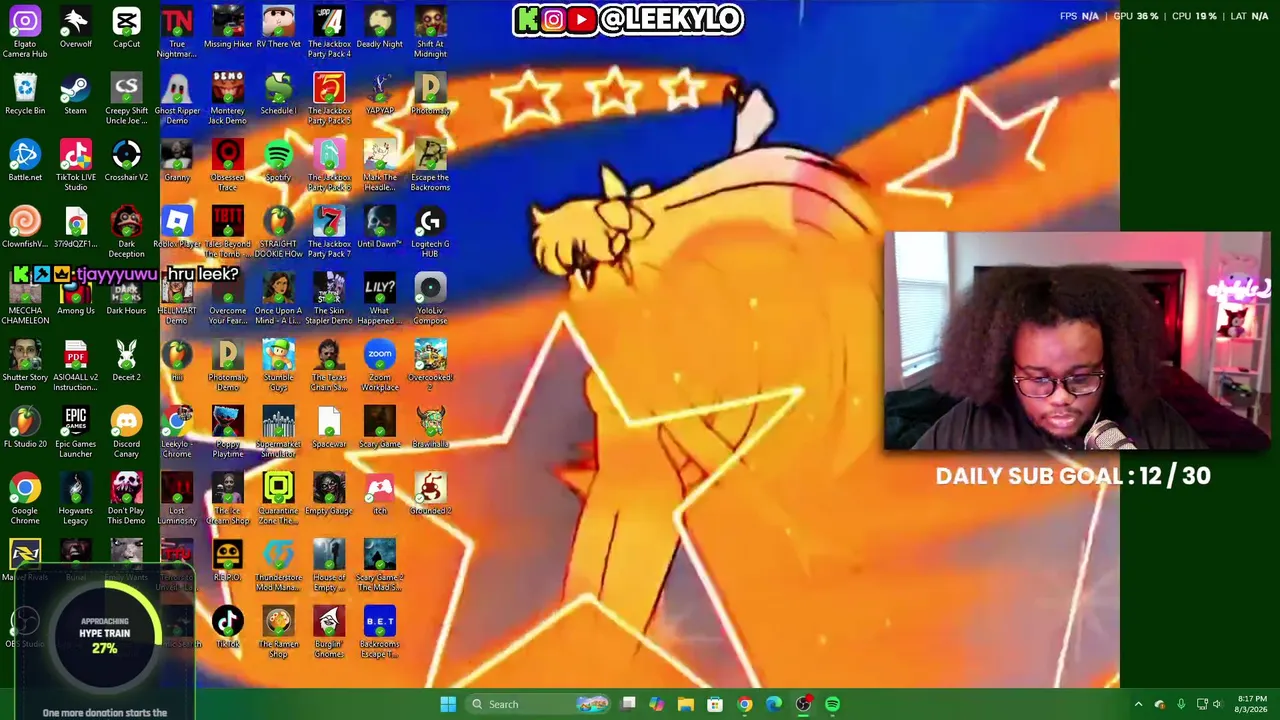Screen dimensions: 1280x720
Task: Click the Overcooked! 2 desktop icon
Action: pos(430,365)
